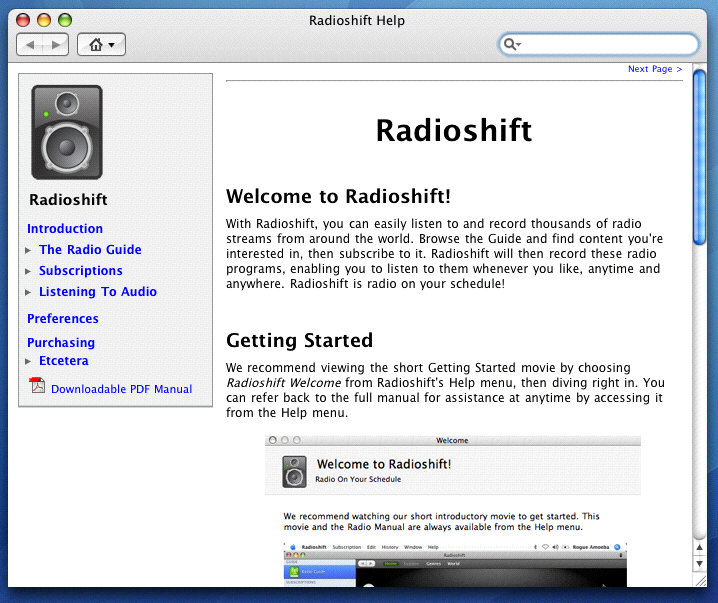Click the scroll up arrow

tap(699, 547)
